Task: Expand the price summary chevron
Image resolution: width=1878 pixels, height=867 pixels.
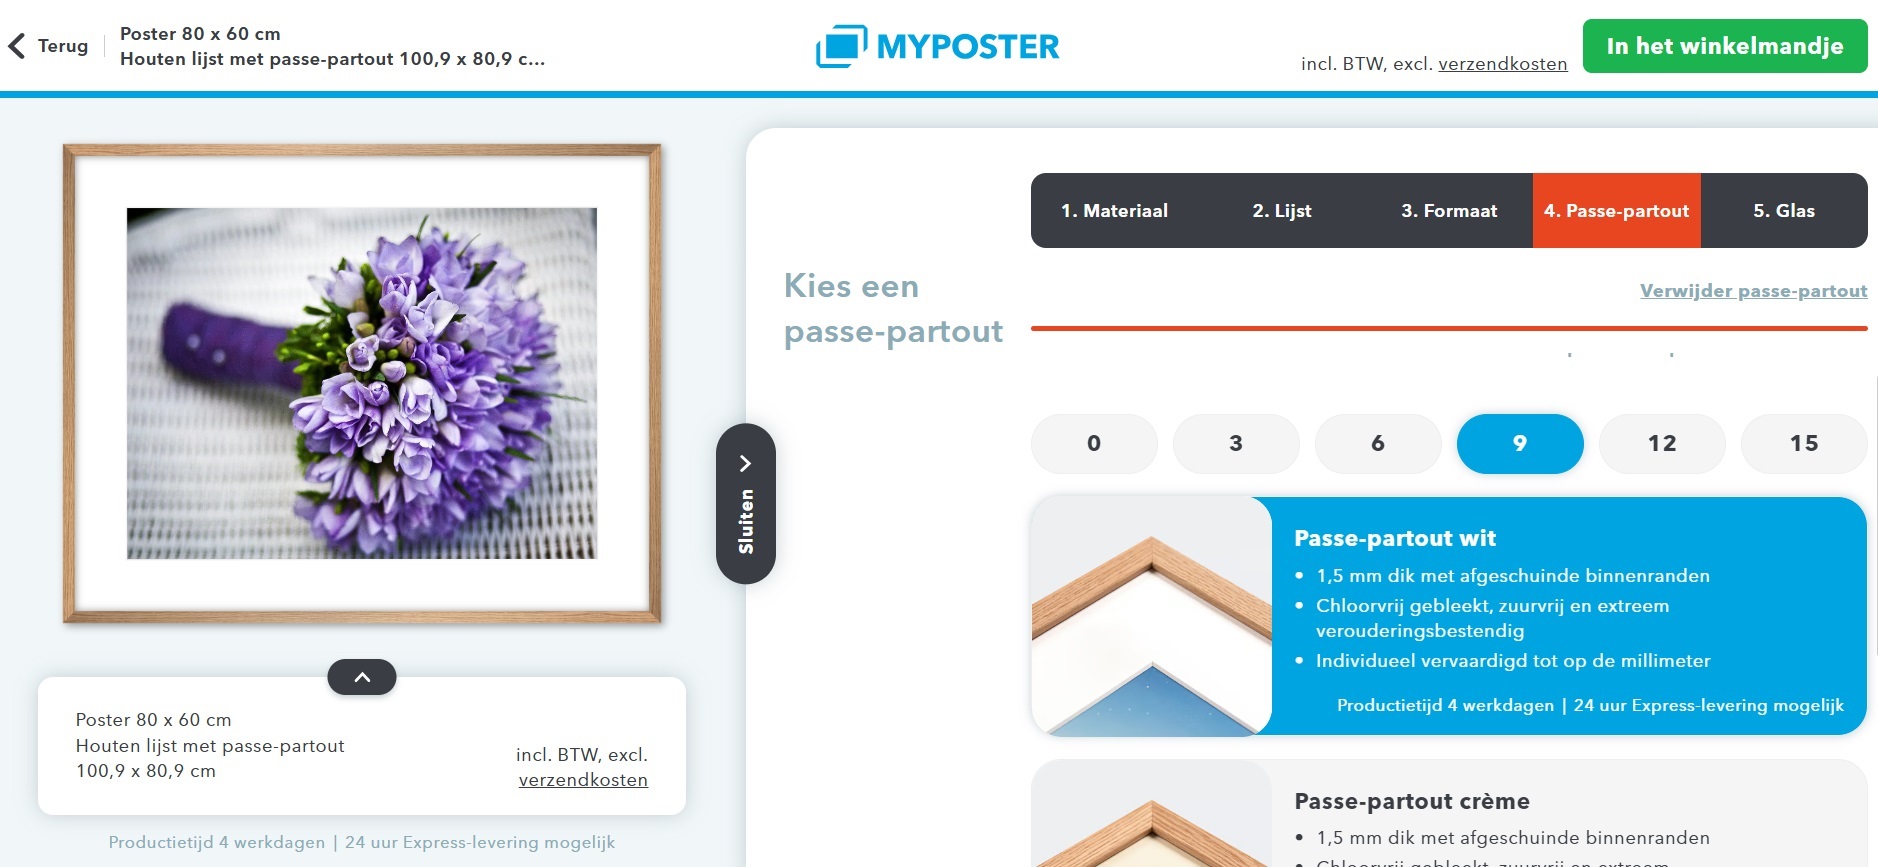Action: (362, 677)
